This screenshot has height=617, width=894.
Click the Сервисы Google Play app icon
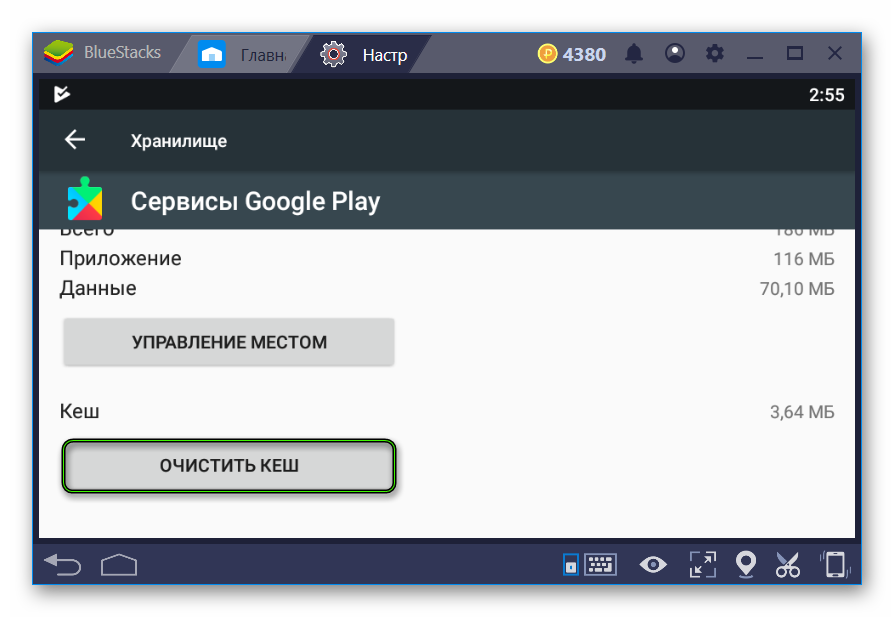(x=85, y=199)
